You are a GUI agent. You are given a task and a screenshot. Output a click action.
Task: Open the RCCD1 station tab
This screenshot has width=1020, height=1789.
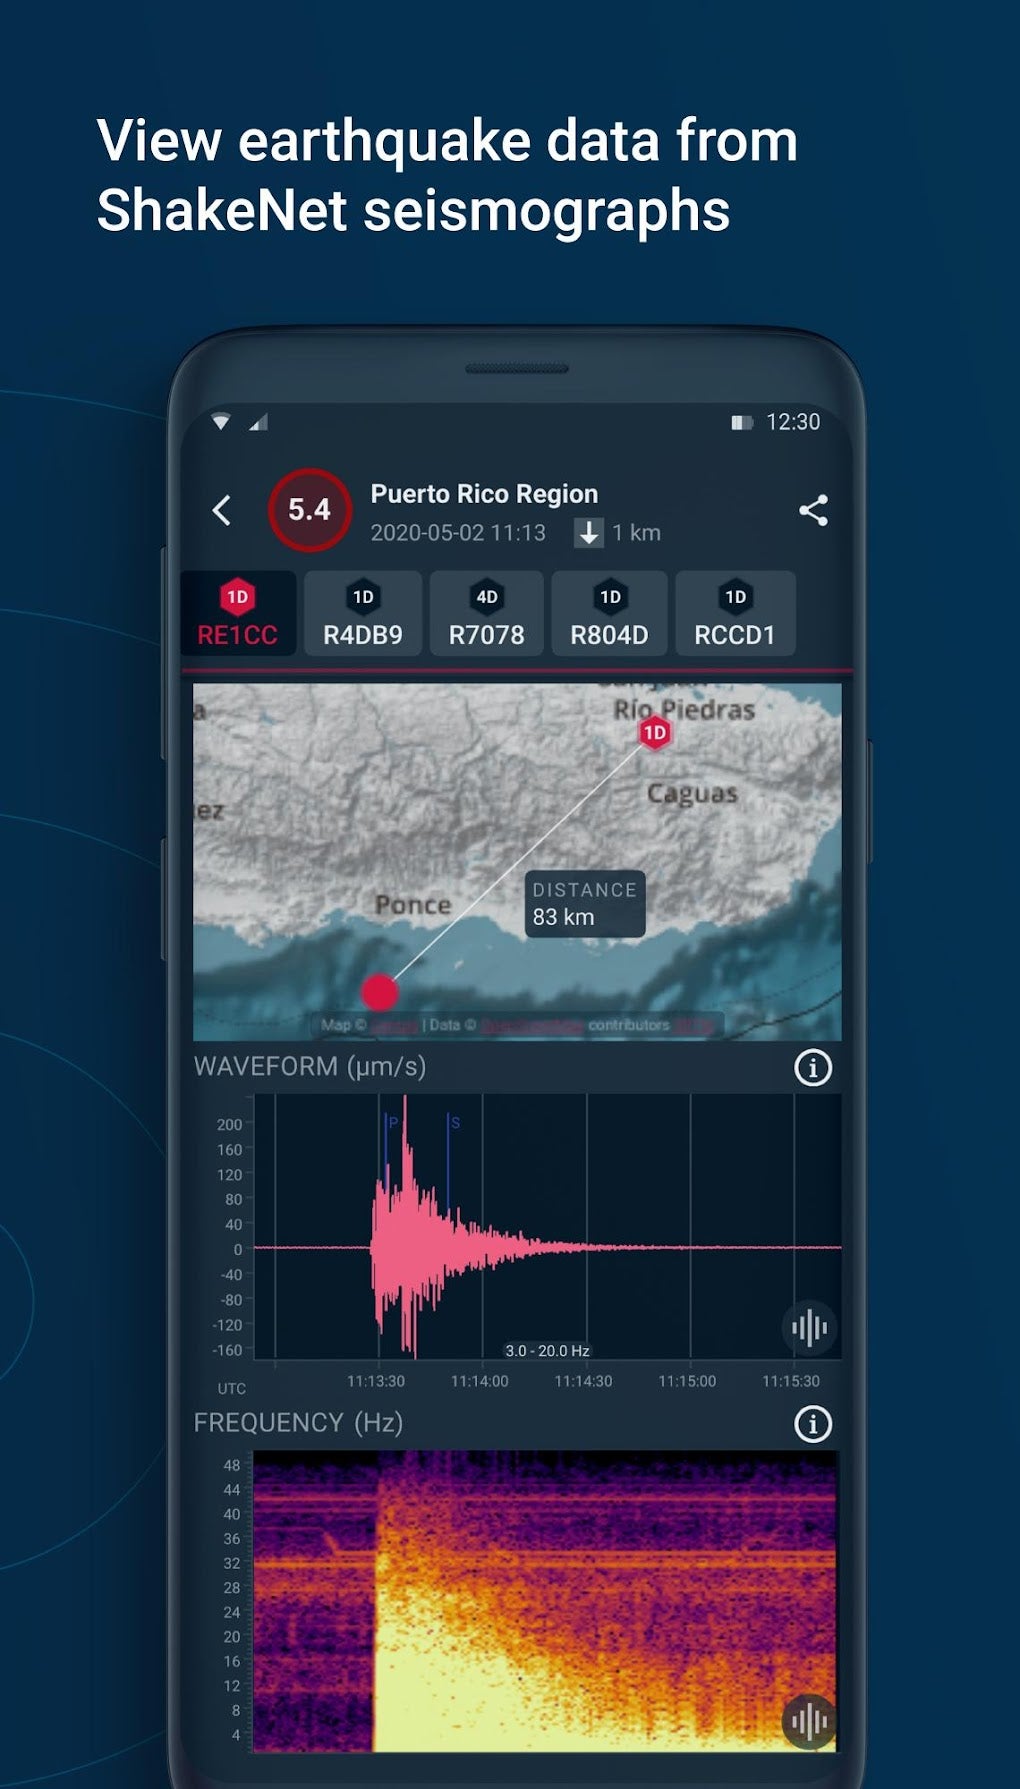click(x=735, y=613)
